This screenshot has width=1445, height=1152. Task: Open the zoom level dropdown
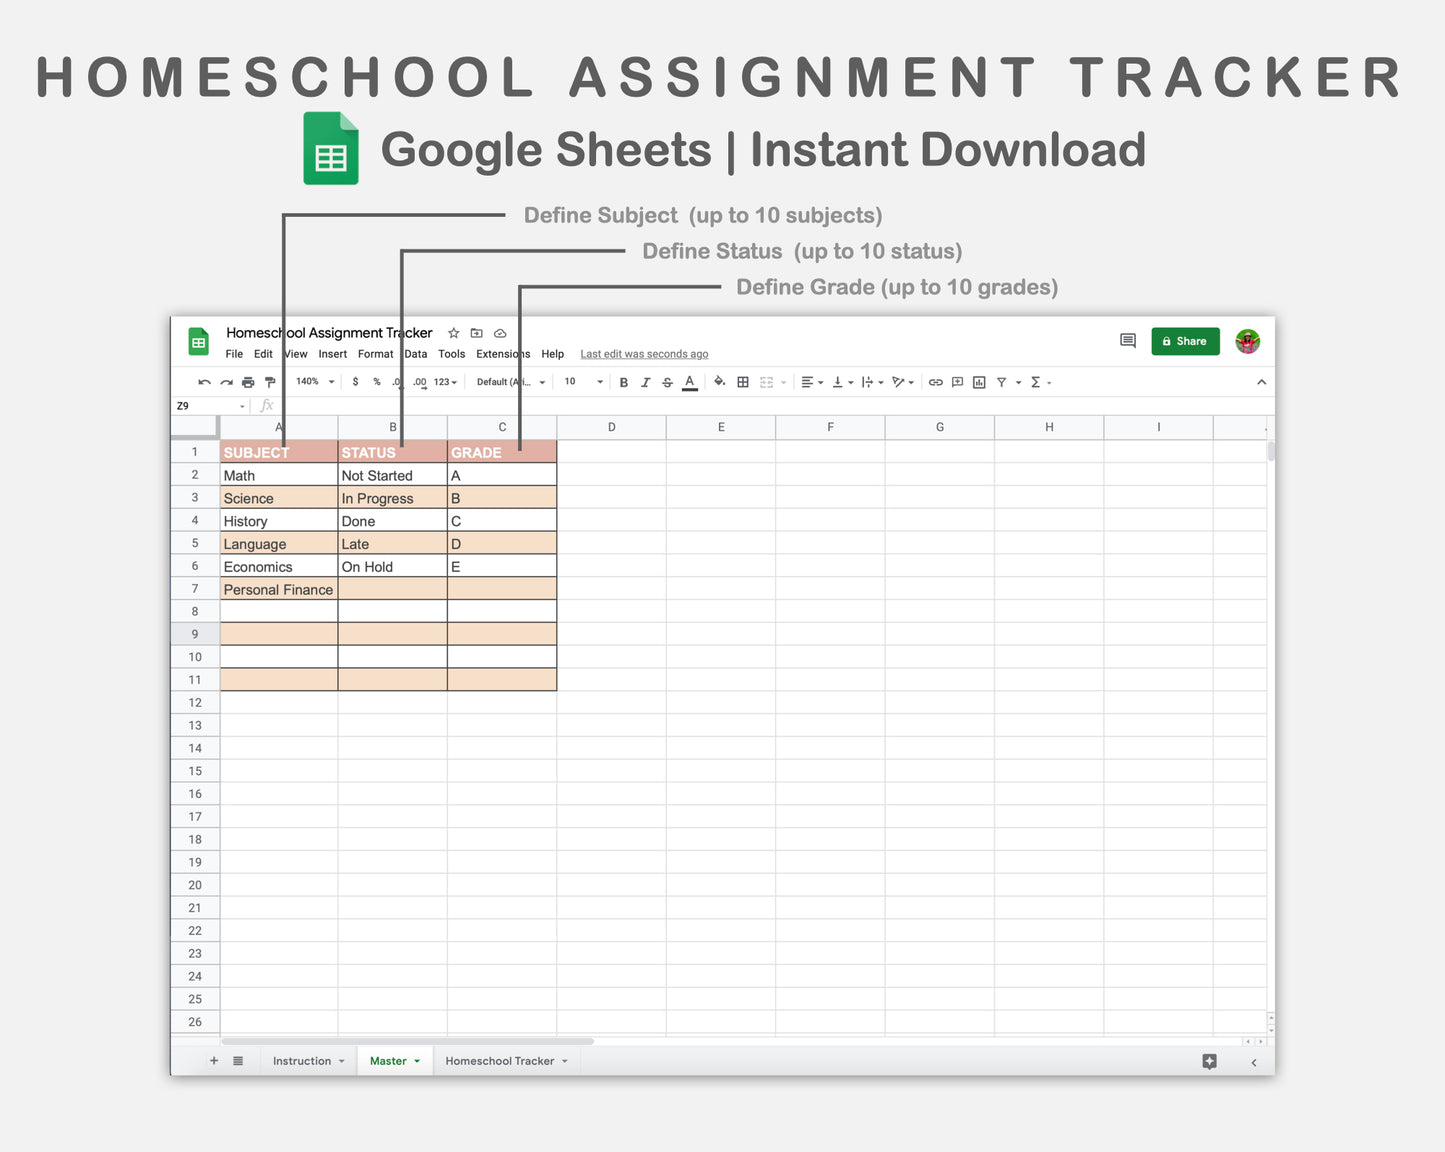click(x=312, y=382)
